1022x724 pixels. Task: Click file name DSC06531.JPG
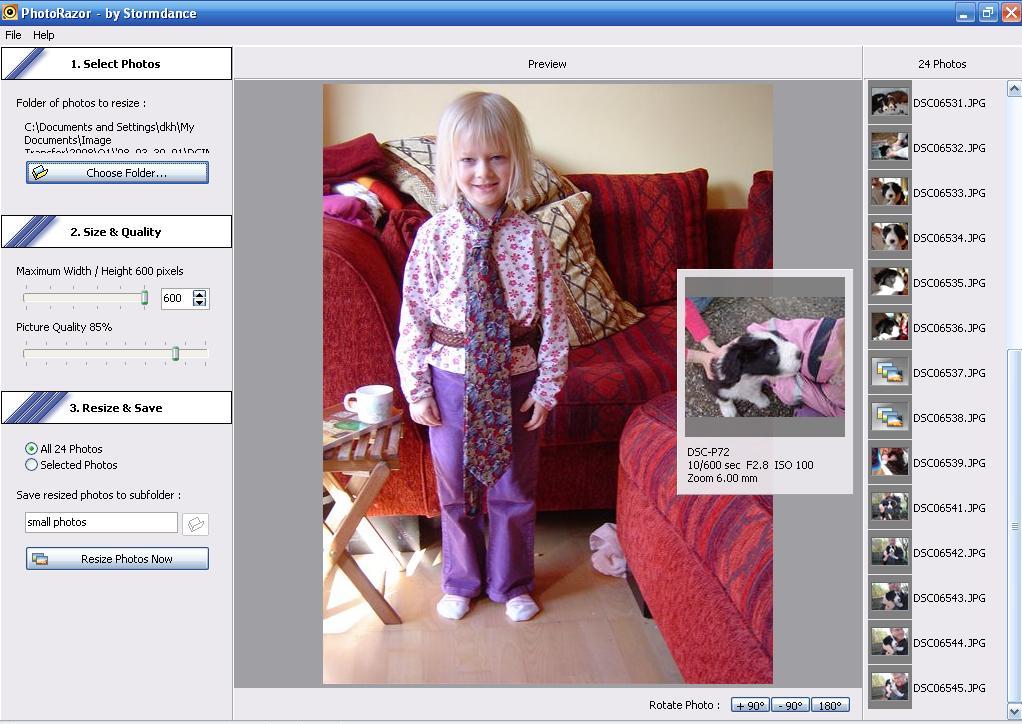[949, 103]
